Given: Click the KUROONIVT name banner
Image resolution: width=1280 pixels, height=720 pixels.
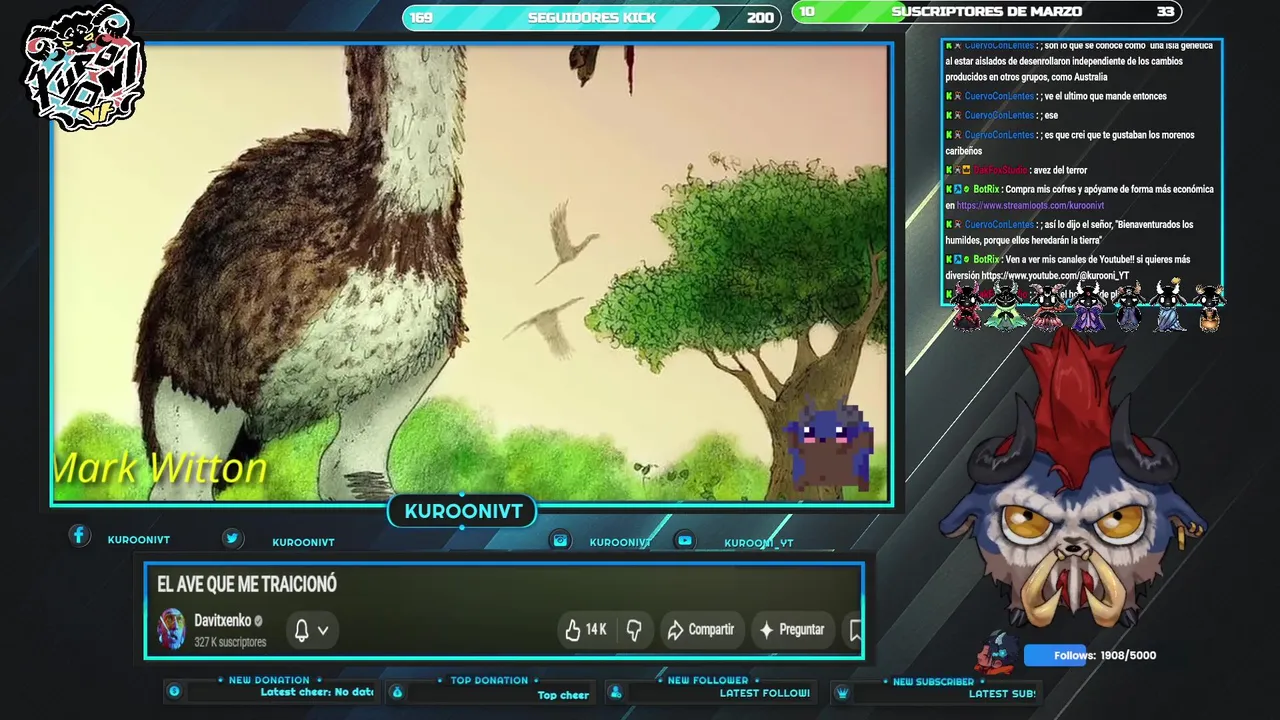Looking at the screenshot, I should 463,511.
